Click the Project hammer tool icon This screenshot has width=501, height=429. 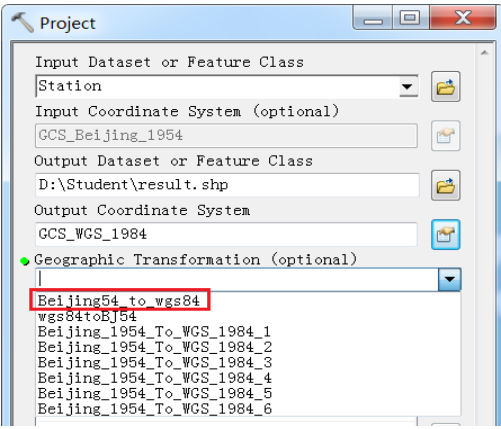(x=22, y=22)
